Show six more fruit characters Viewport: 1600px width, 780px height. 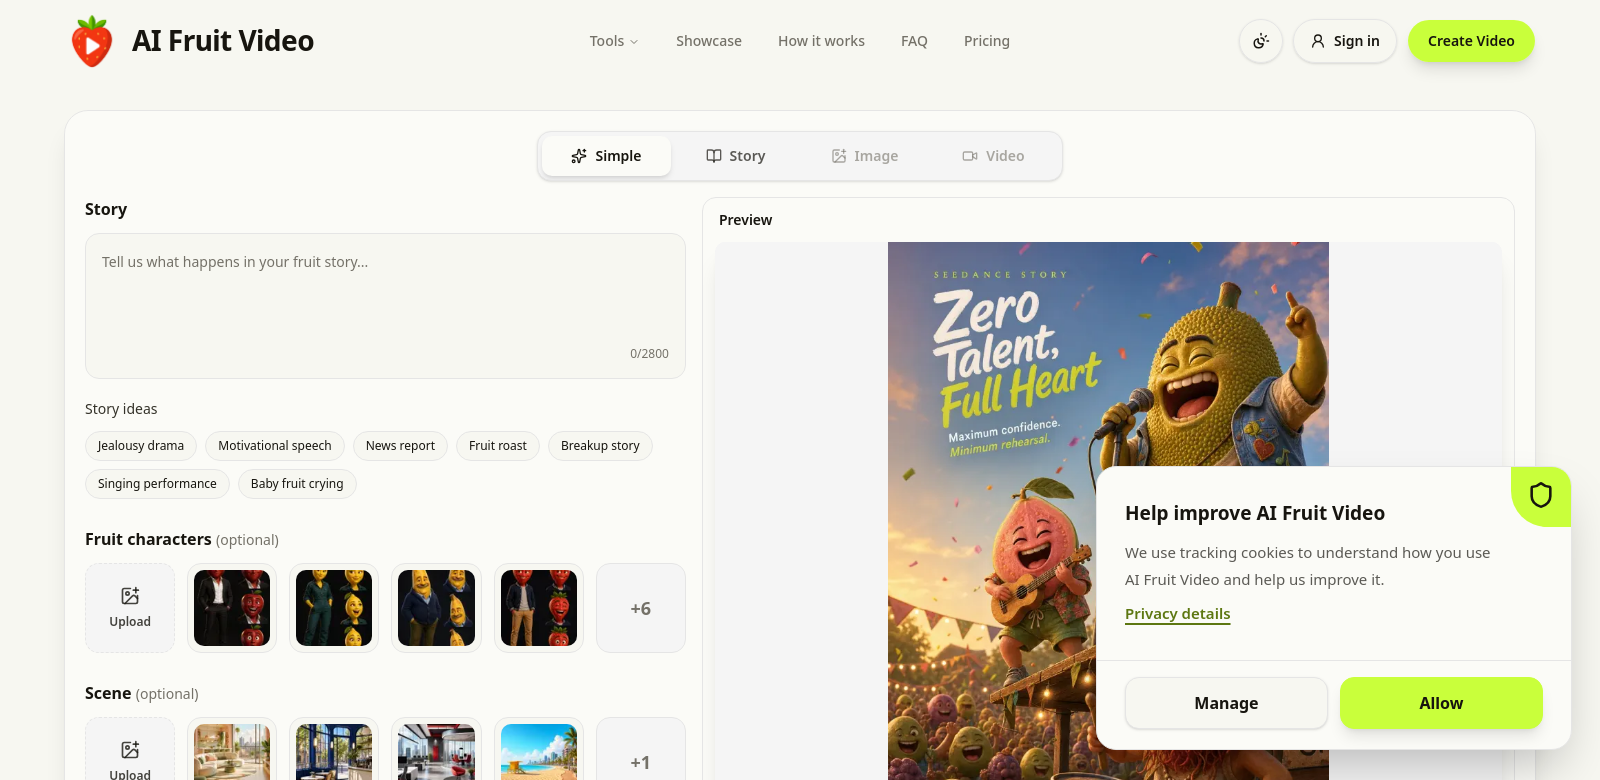[x=641, y=608]
